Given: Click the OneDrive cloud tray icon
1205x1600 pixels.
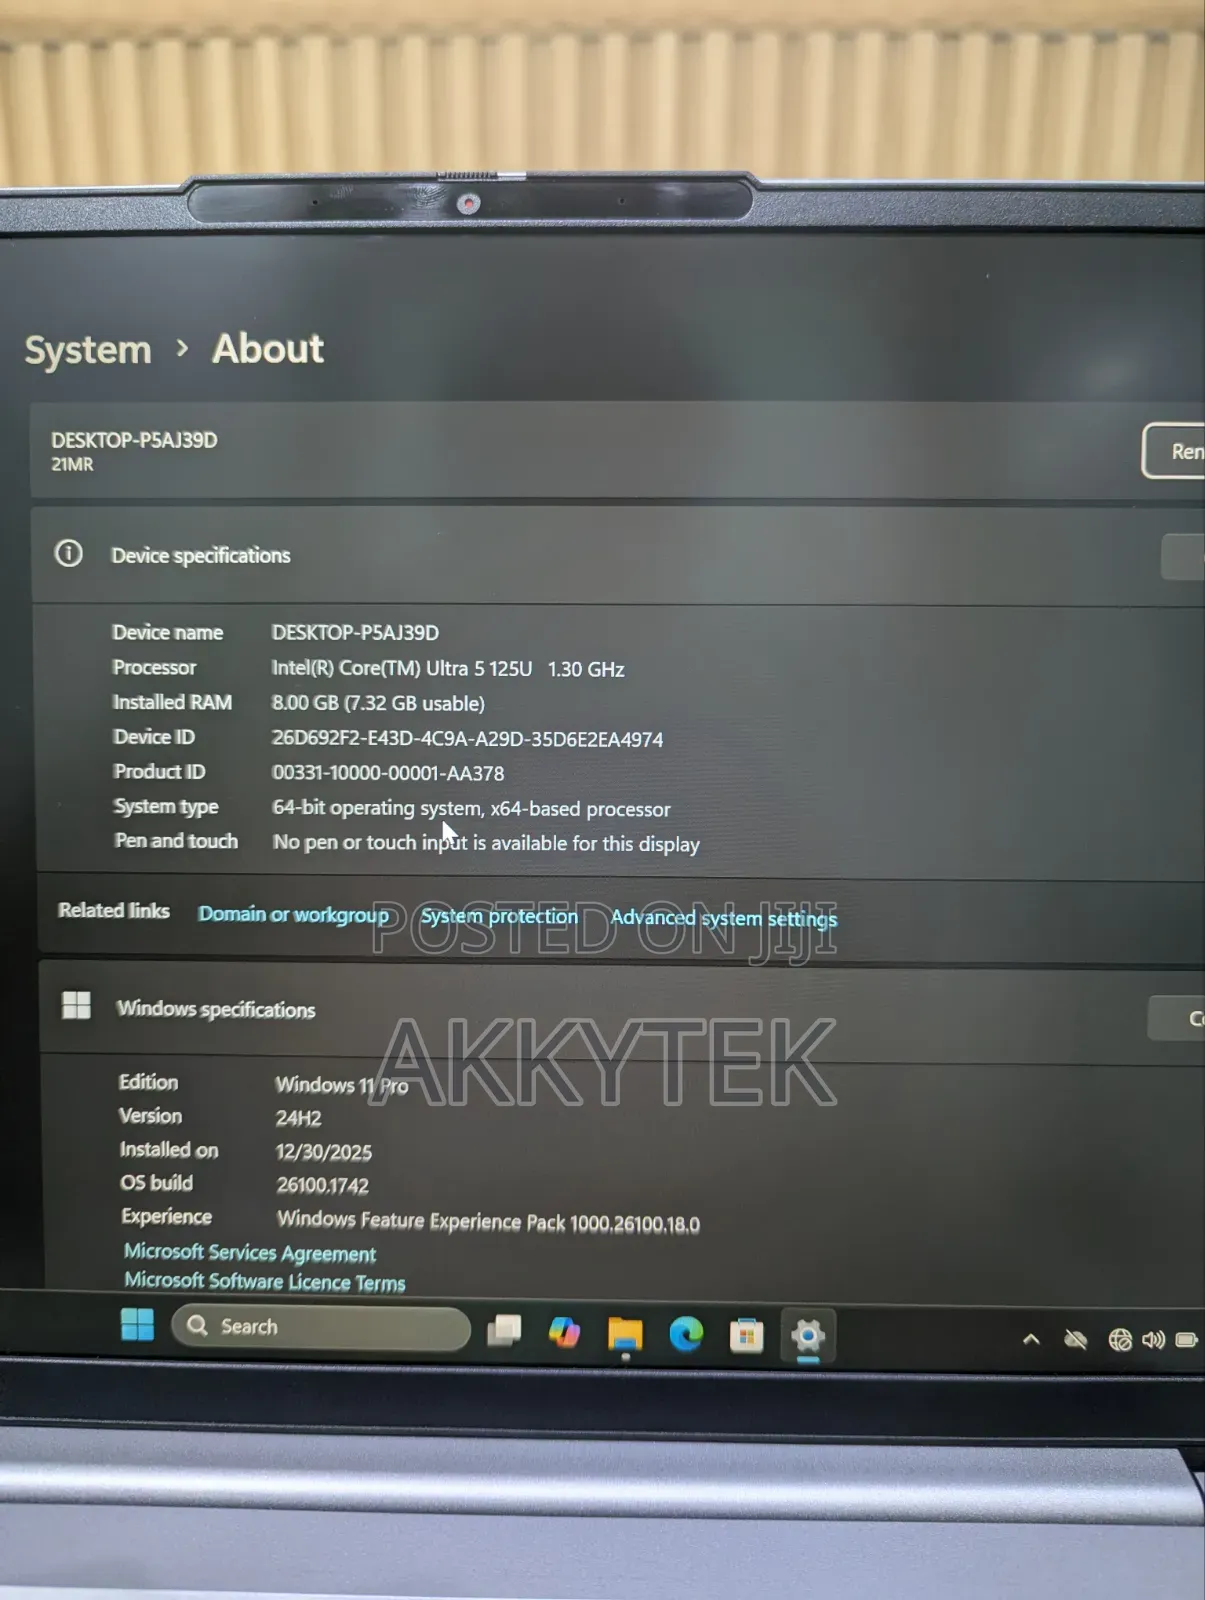Looking at the screenshot, I should [1076, 1340].
